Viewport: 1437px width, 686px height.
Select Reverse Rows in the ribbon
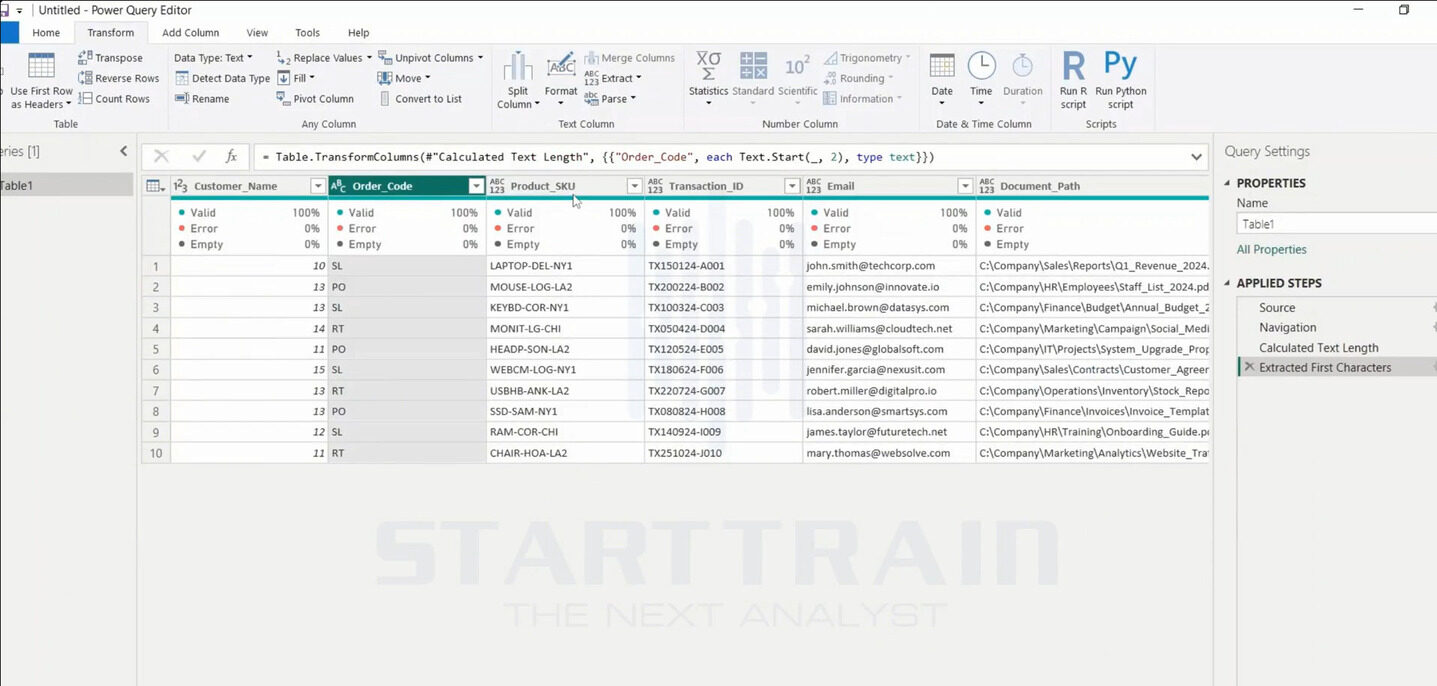coord(118,78)
